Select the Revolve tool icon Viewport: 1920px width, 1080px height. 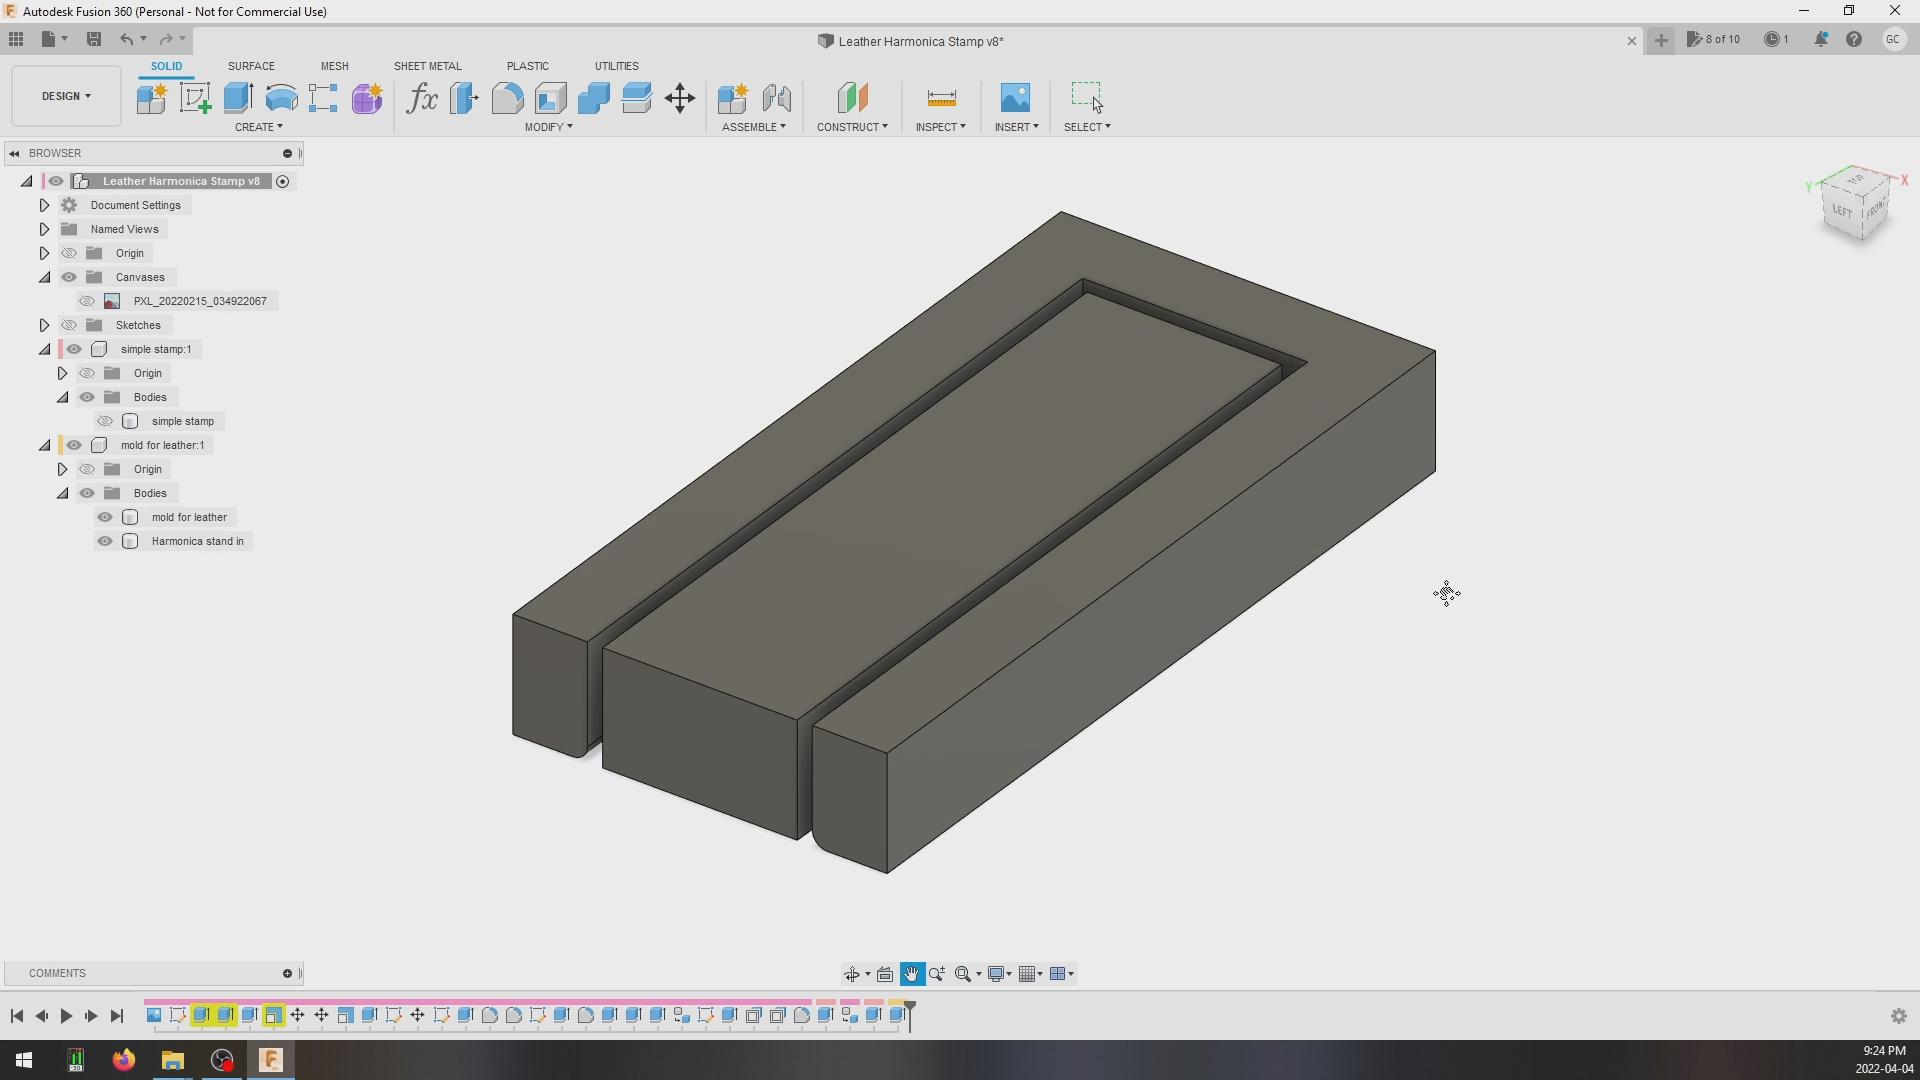click(x=282, y=98)
